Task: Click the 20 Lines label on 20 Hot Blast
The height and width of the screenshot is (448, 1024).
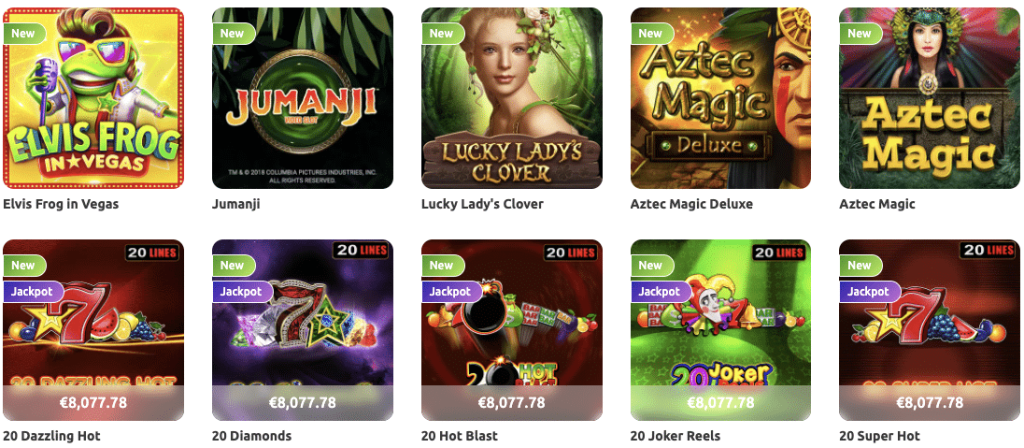Action: click(x=571, y=251)
